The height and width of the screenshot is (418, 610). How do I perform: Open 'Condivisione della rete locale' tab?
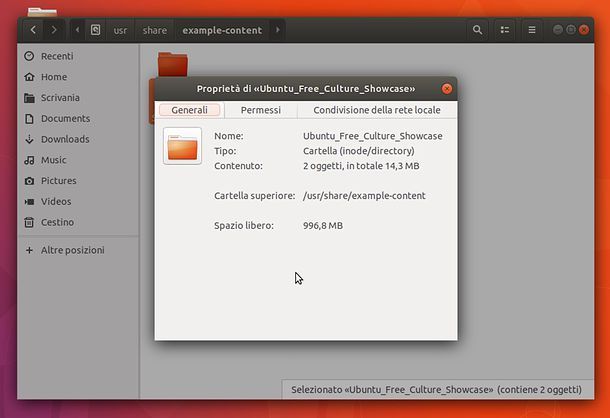coord(377,110)
